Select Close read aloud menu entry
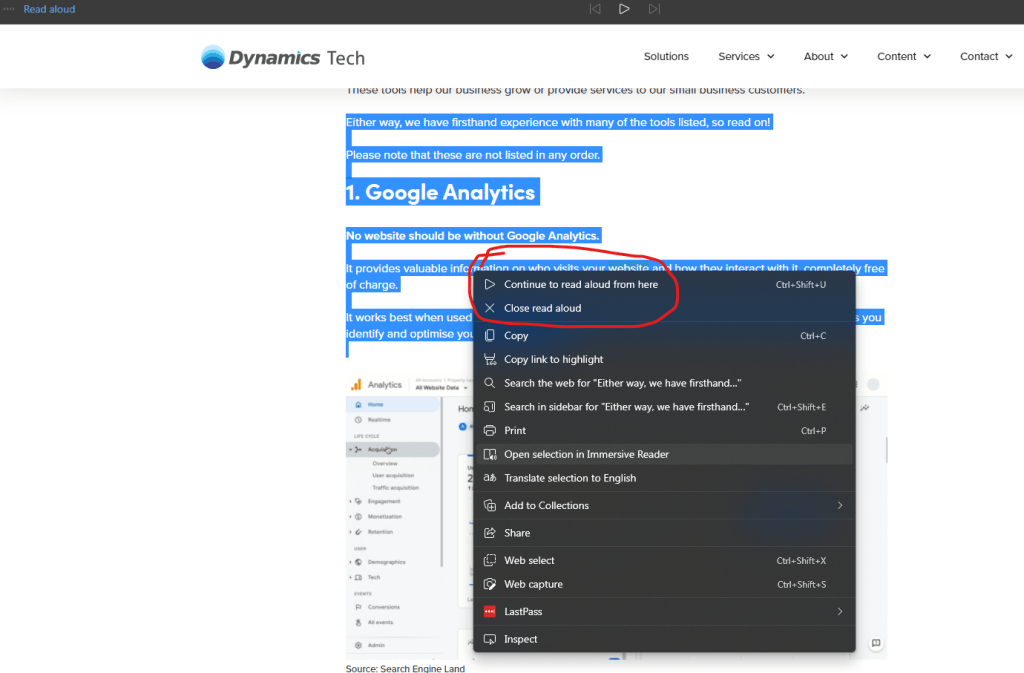 tap(664, 308)
